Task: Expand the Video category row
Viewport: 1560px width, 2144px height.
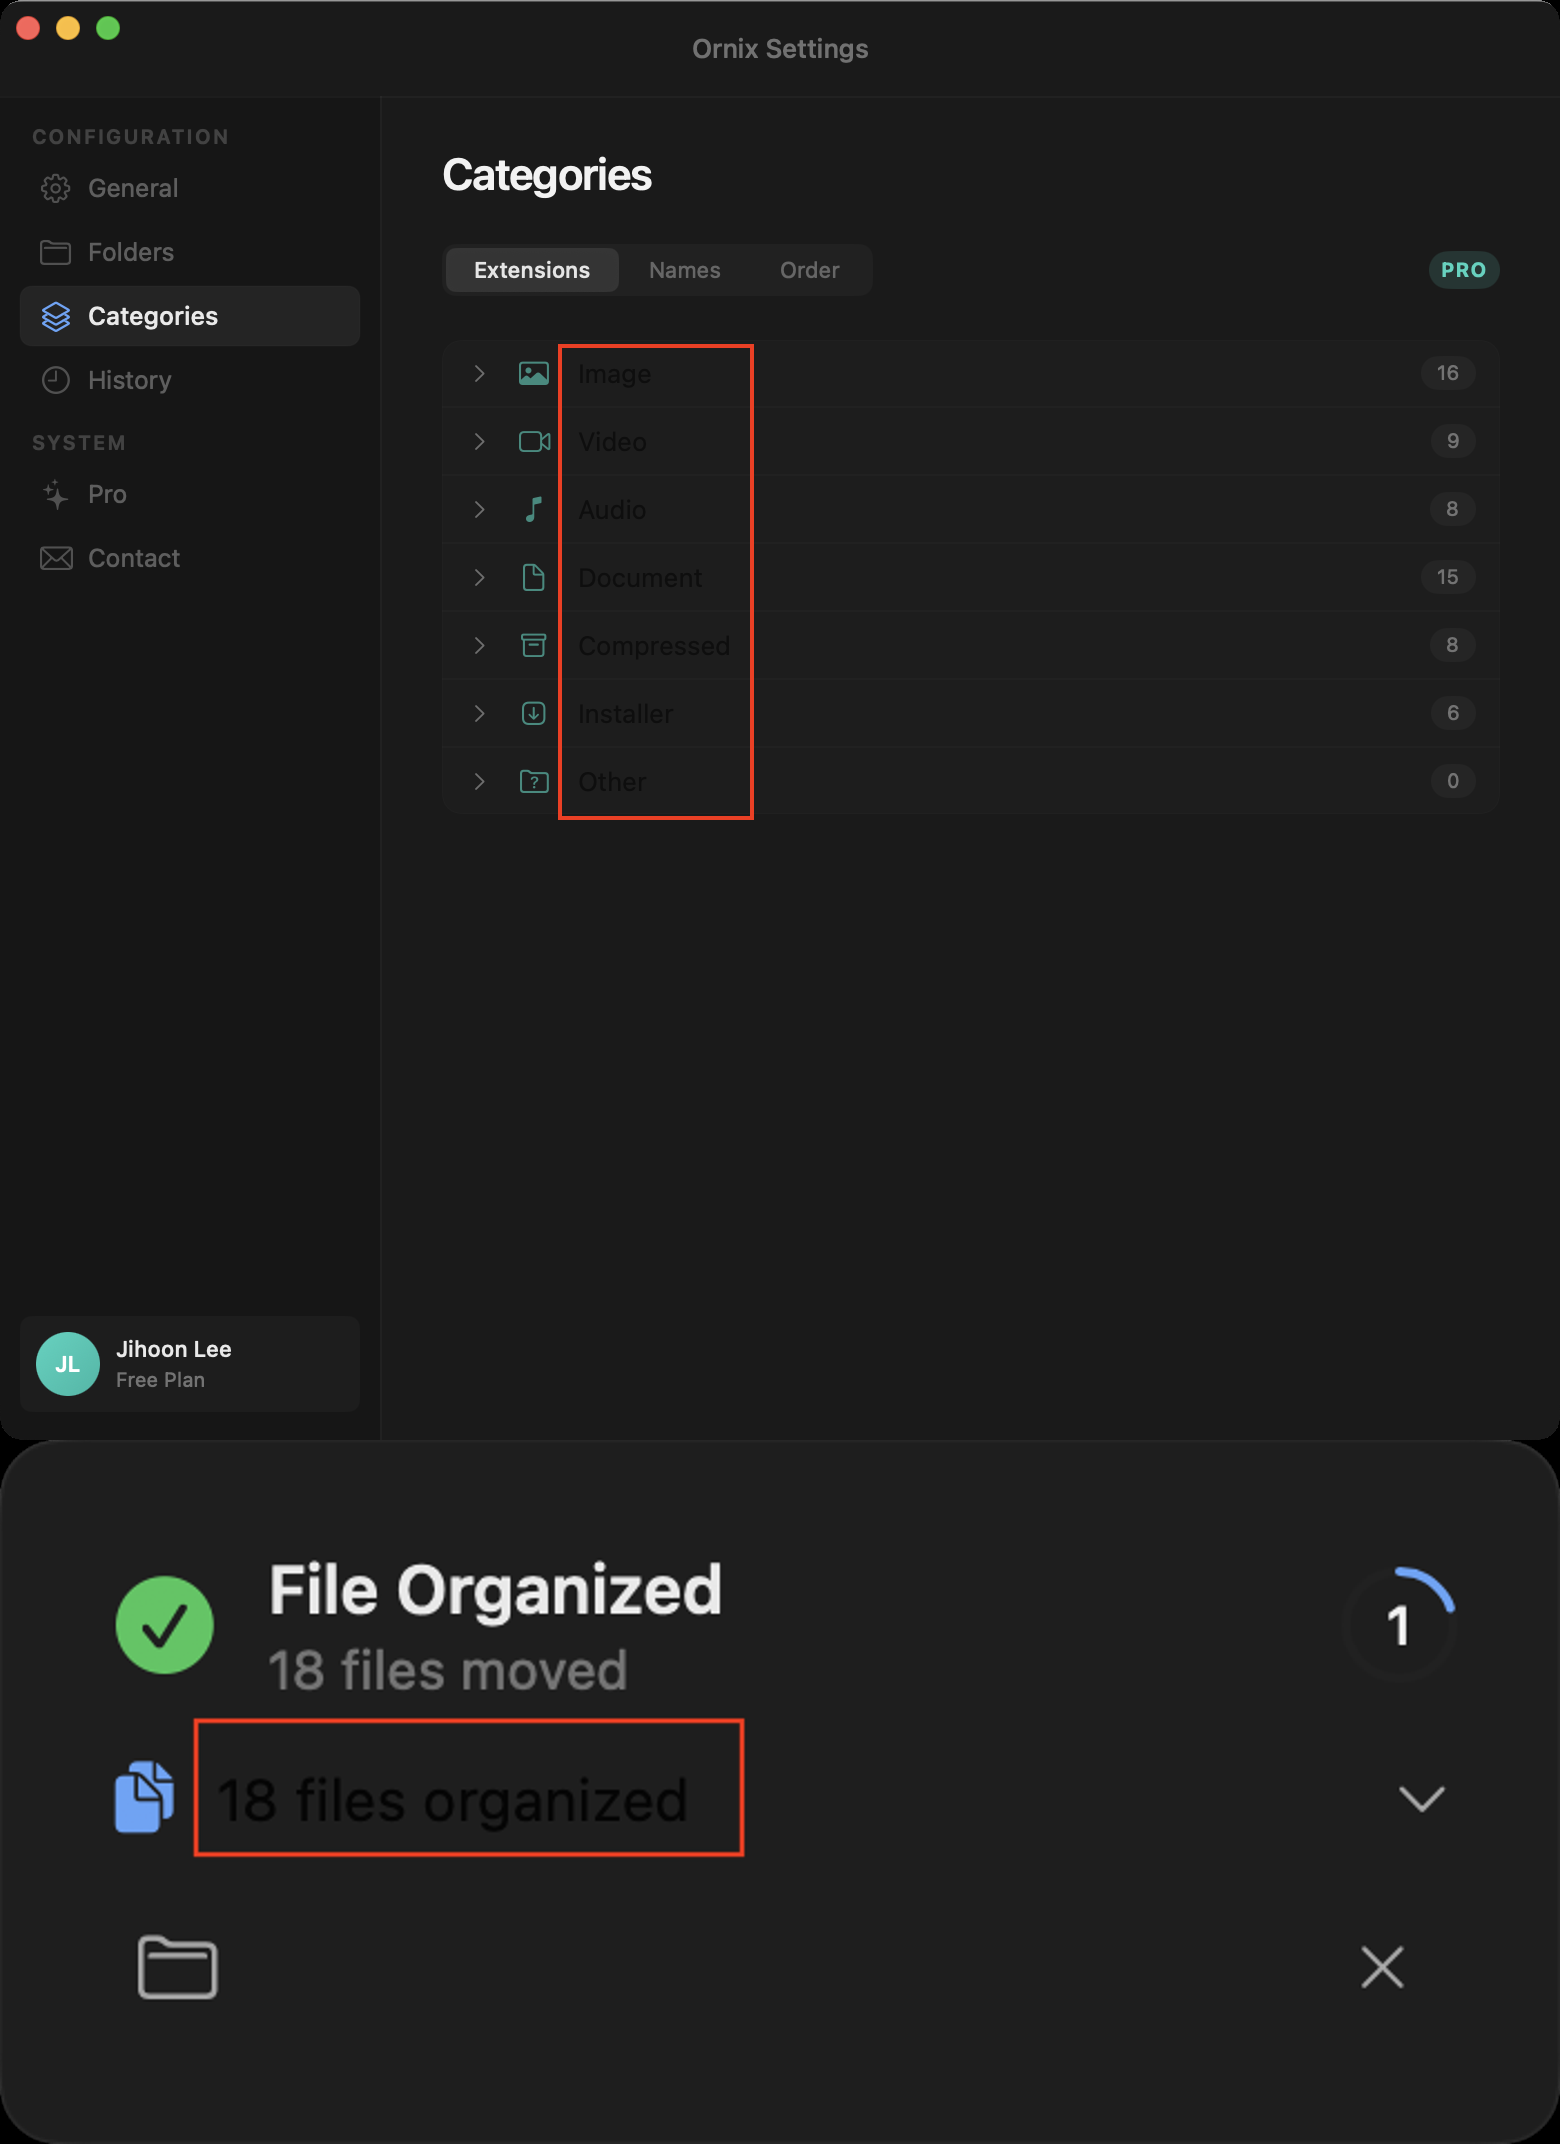Action: [480, 441]
